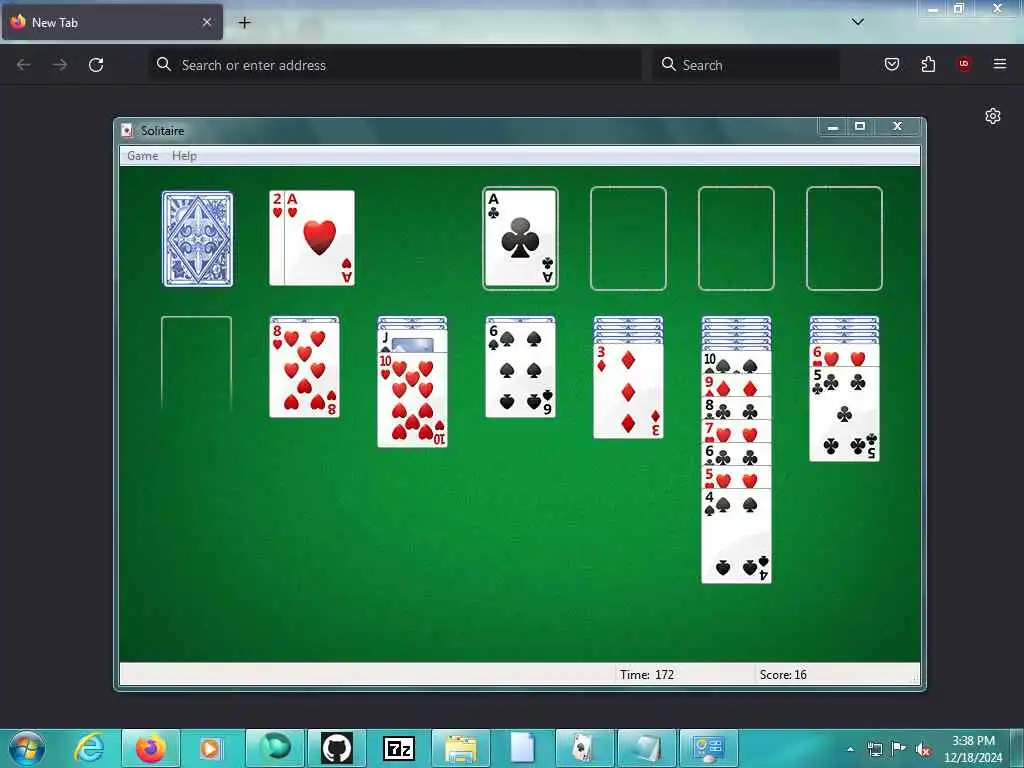Viewport: 1024px width, 768px height.
Task: Click the Score: 16 status bar entry
Action: pos(783,675)
